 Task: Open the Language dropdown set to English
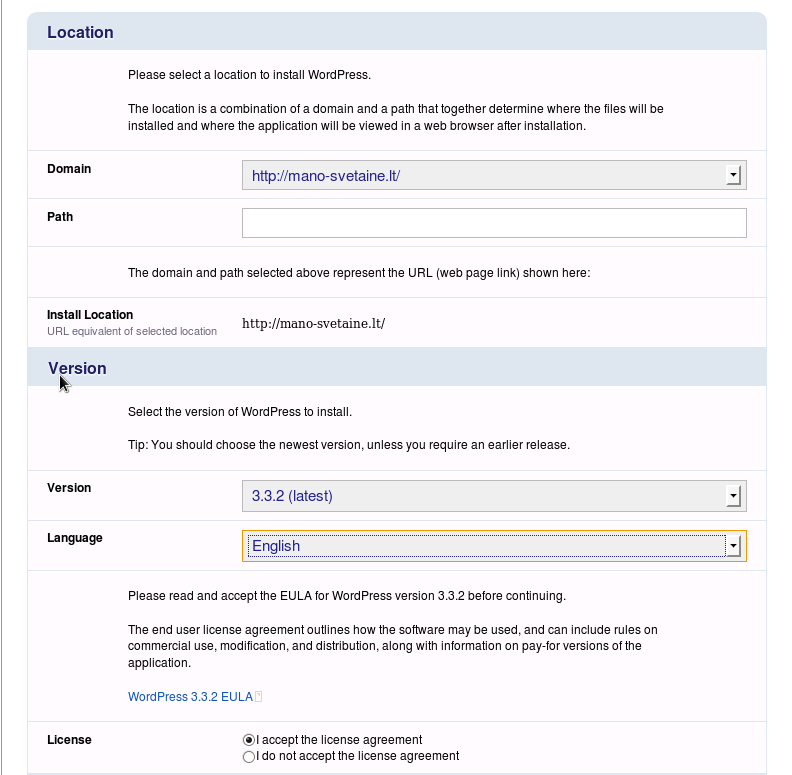pyautogui.click(x=494, y=546)
